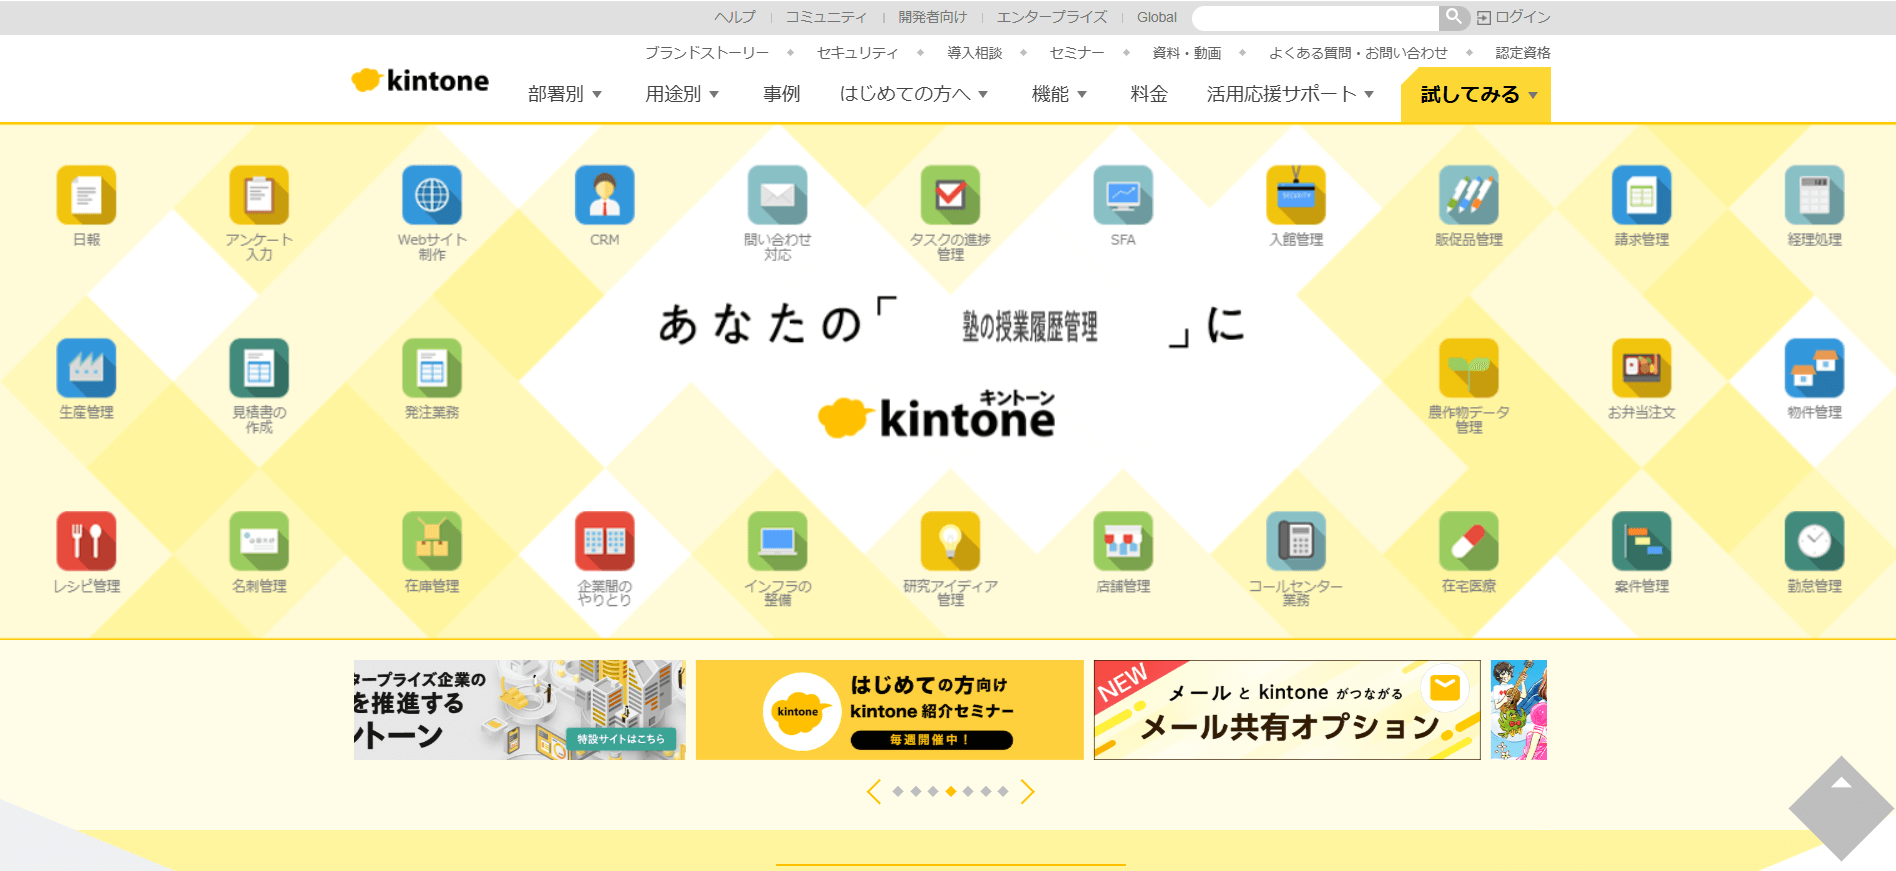Open the セキュリティ link
Image resolution: width=1896 pixels, height=871 pixels.
(x=857, y=53)
